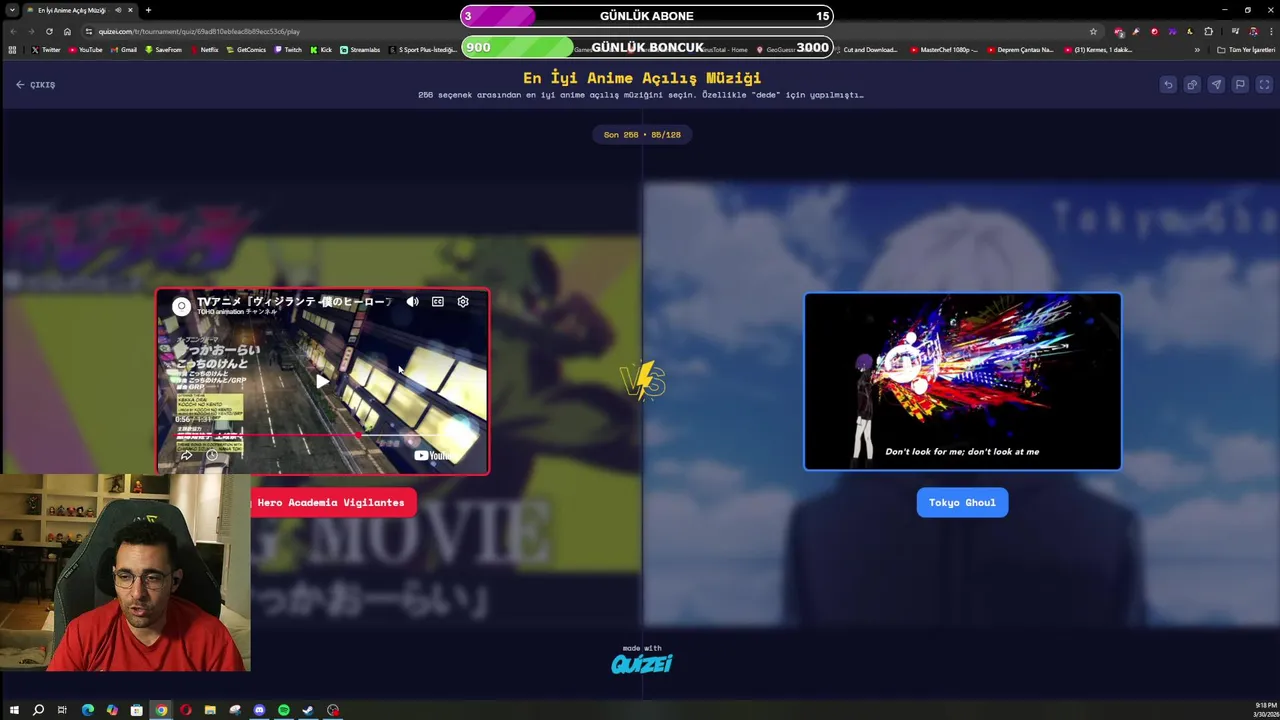Open Spotify from the taskbar
The height and width of the screenshot is (720, 1280).
coord(284,710)
